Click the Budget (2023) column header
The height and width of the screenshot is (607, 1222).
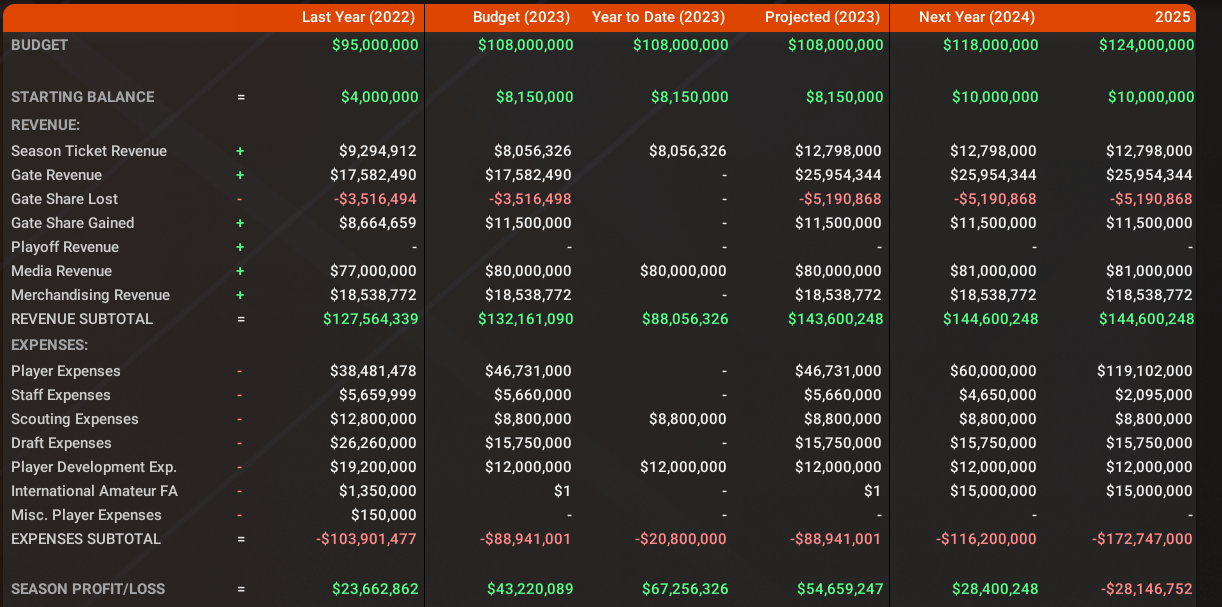[521, 17]
